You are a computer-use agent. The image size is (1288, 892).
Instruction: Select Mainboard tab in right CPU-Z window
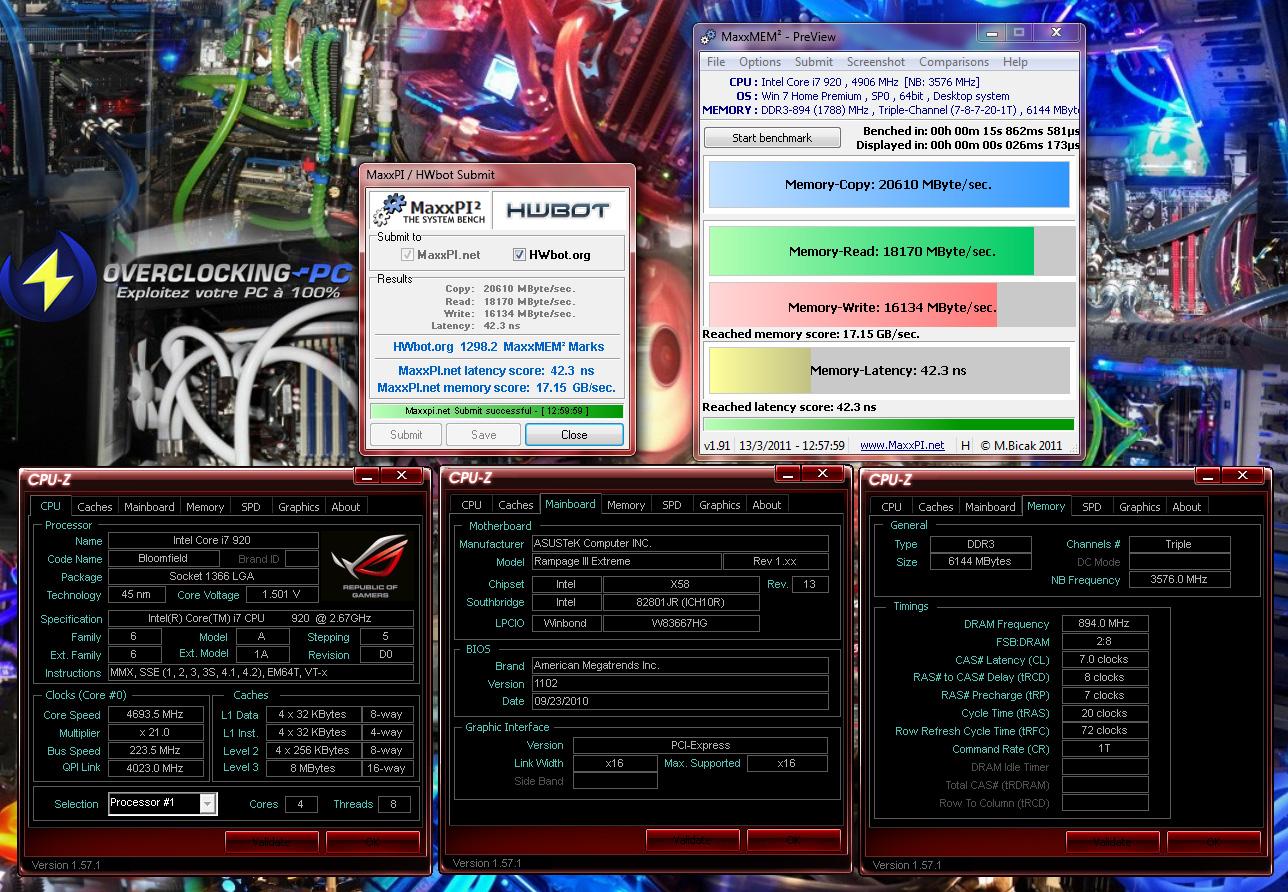coord(990,507)
